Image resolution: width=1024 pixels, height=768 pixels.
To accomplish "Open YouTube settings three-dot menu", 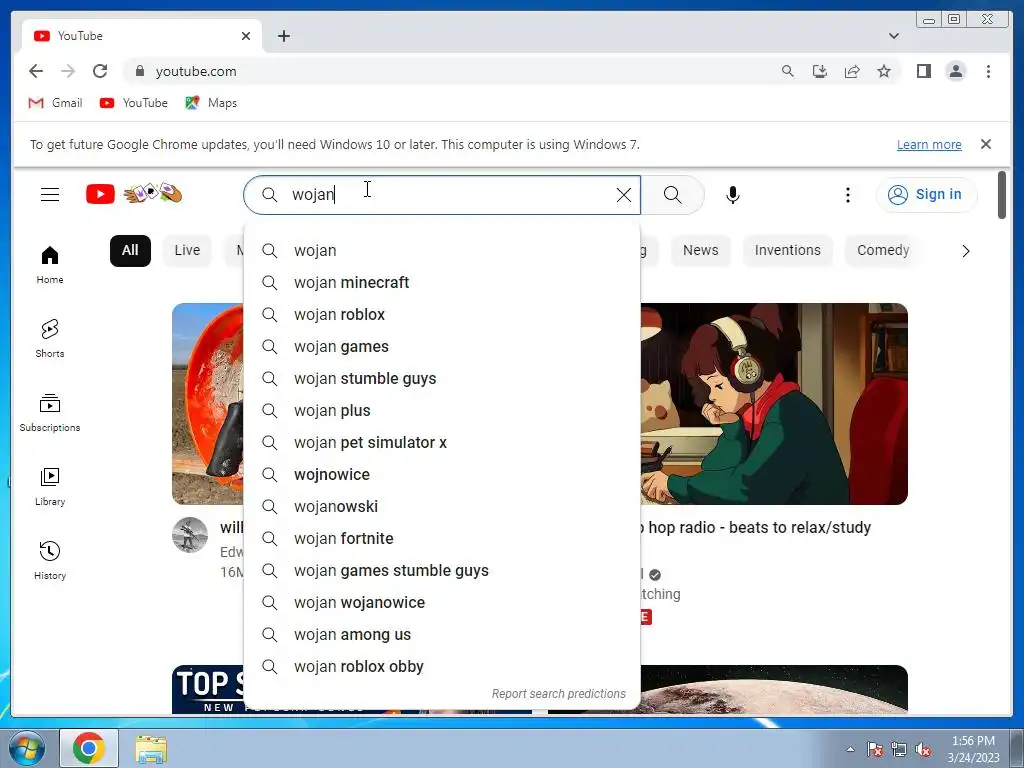I will [848, 195].
